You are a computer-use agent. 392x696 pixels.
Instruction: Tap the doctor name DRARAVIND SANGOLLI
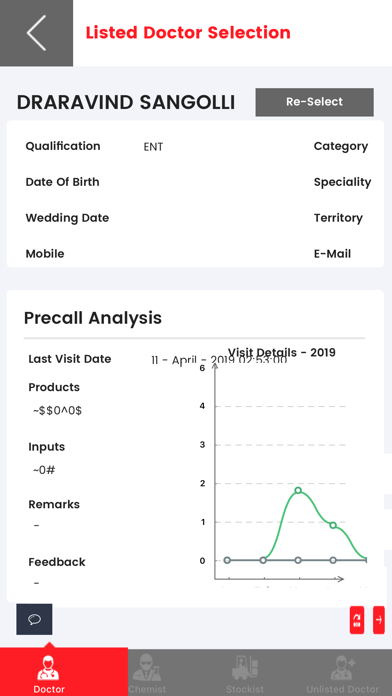[126, 103]
